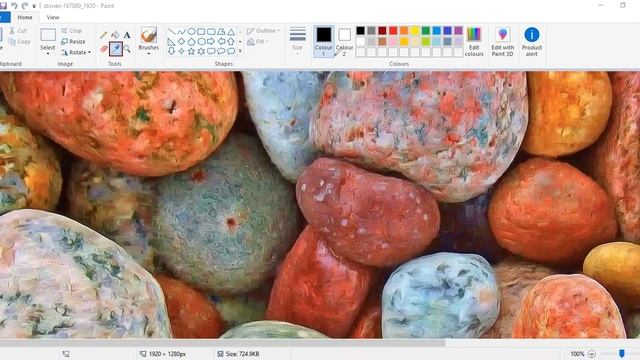
Task: Pick the pink palette swatch
Action: click(393, 41)
